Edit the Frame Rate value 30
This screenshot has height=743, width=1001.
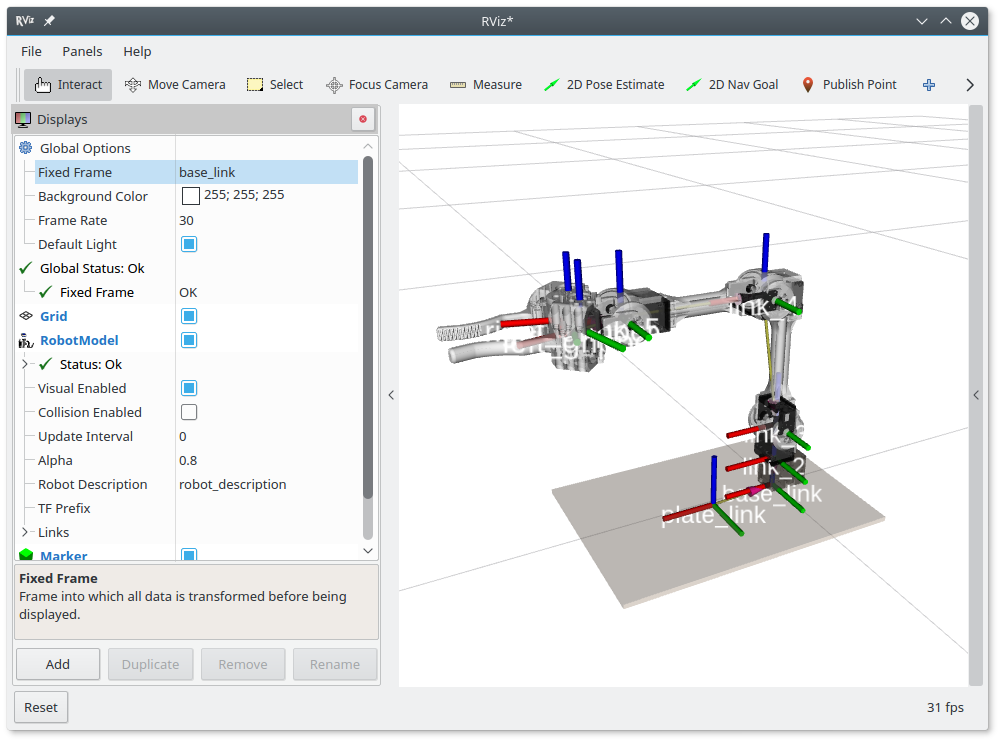[x=267, y=220]
